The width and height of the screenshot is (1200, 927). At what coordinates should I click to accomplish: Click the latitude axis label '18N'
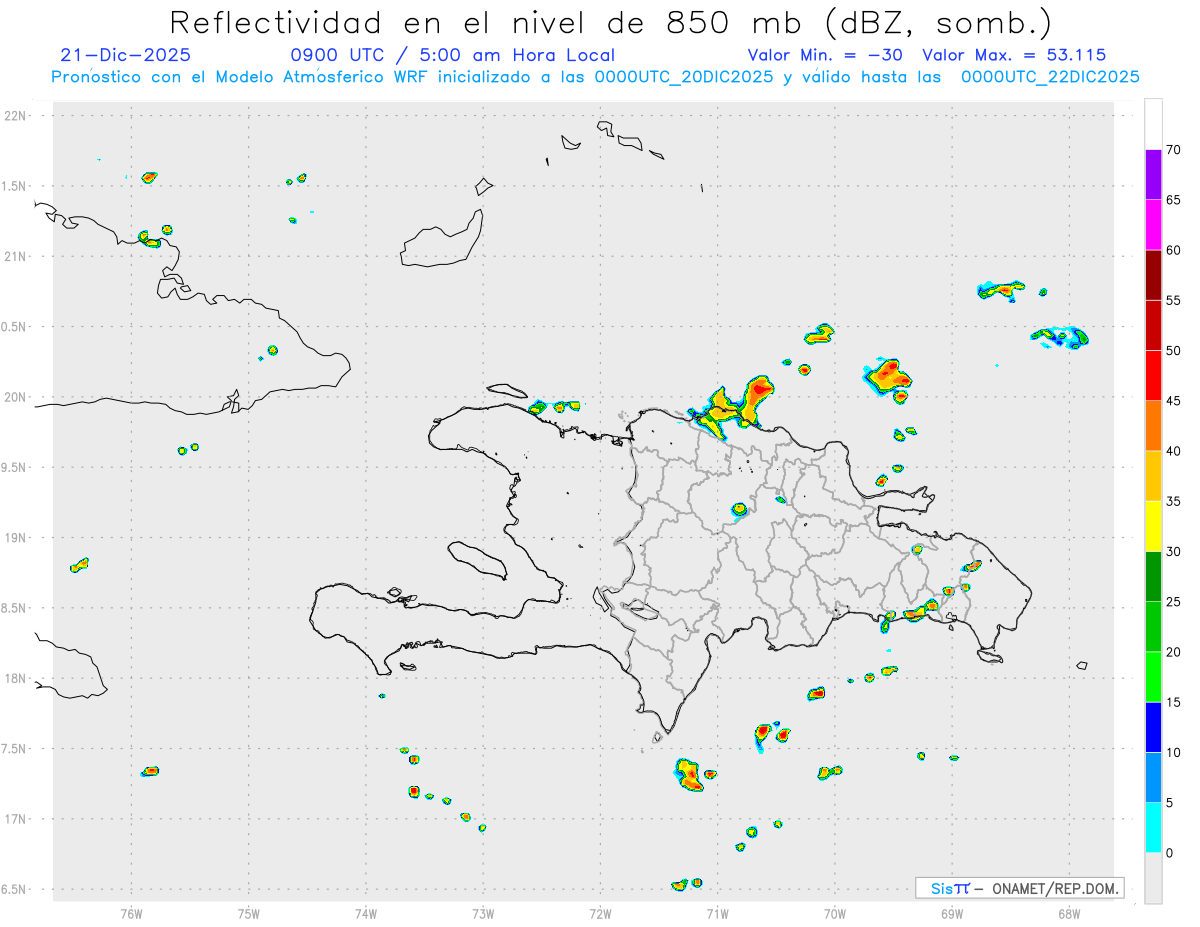tap(17, 679)
